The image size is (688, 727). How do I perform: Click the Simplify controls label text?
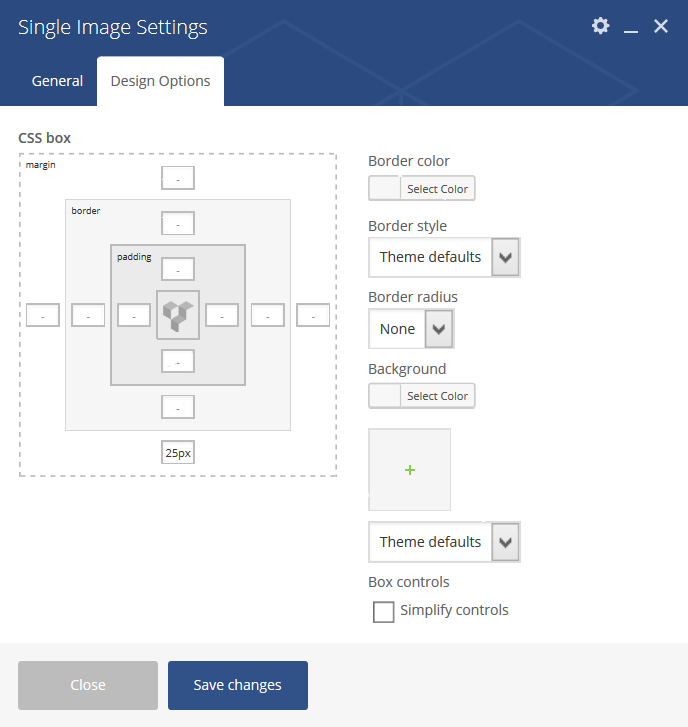(x=454, y=610)
